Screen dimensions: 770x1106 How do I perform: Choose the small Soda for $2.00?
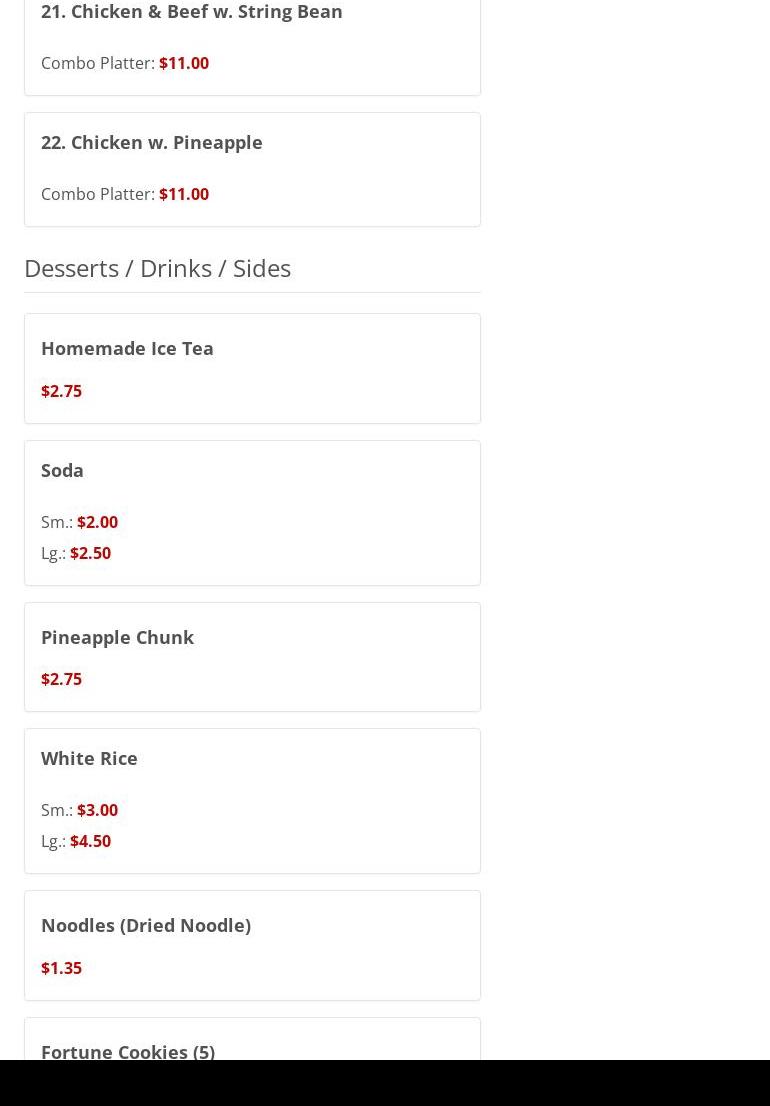pyautogui.click(x=97, y=522)
